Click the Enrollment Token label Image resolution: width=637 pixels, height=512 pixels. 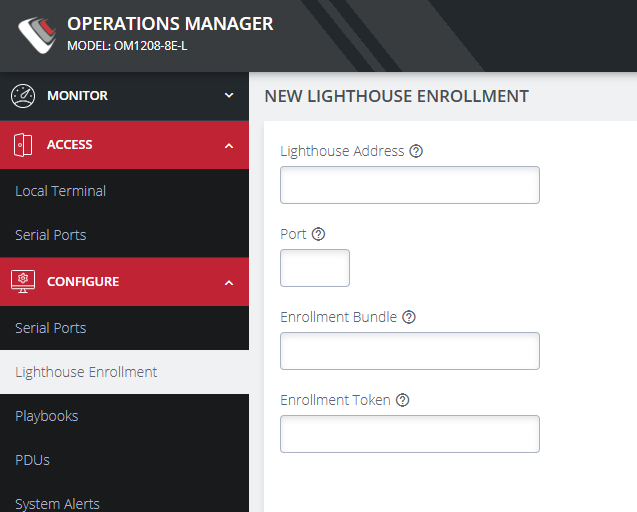[x=335, y=400]
